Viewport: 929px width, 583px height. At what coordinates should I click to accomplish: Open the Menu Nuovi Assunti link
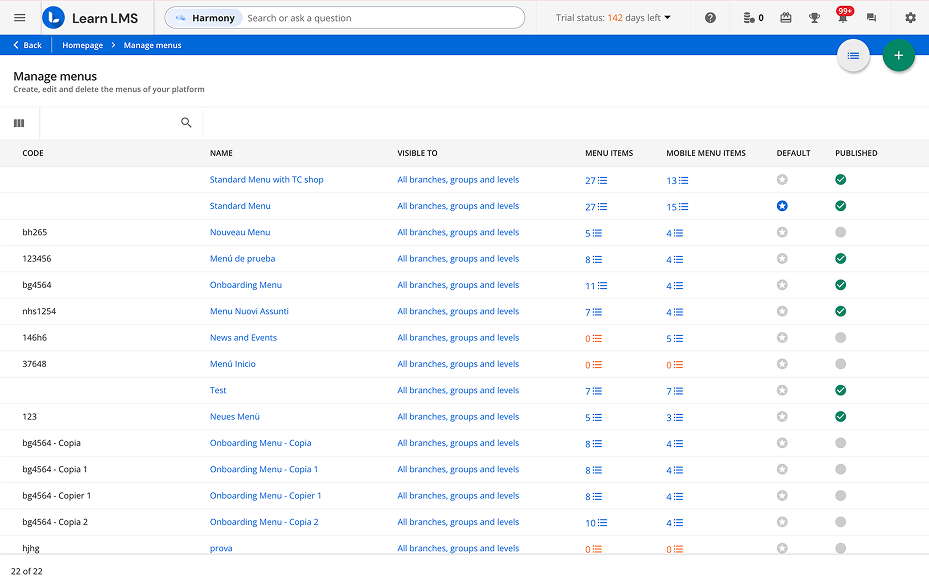(x=249, y=311)
